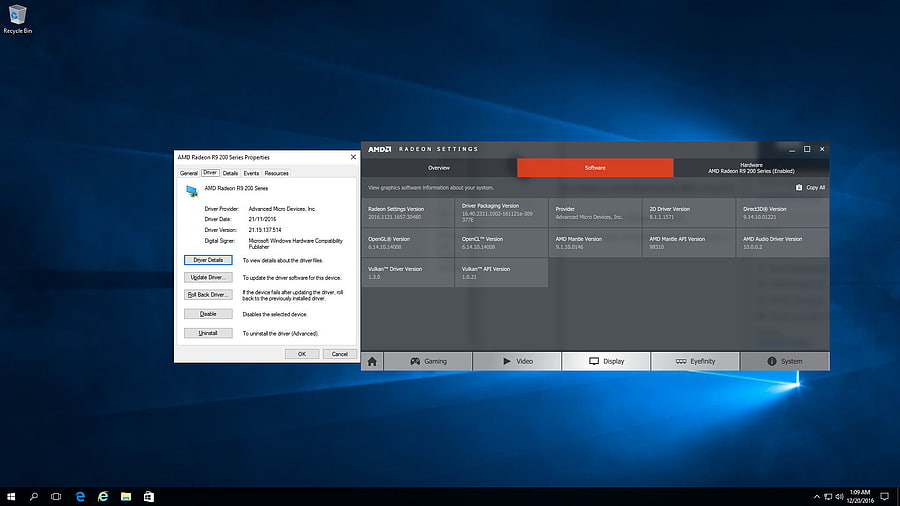This screenshot has width=900, height=506.
Task: Click the volume speaker icon in tray
Action: click(839, 497)
